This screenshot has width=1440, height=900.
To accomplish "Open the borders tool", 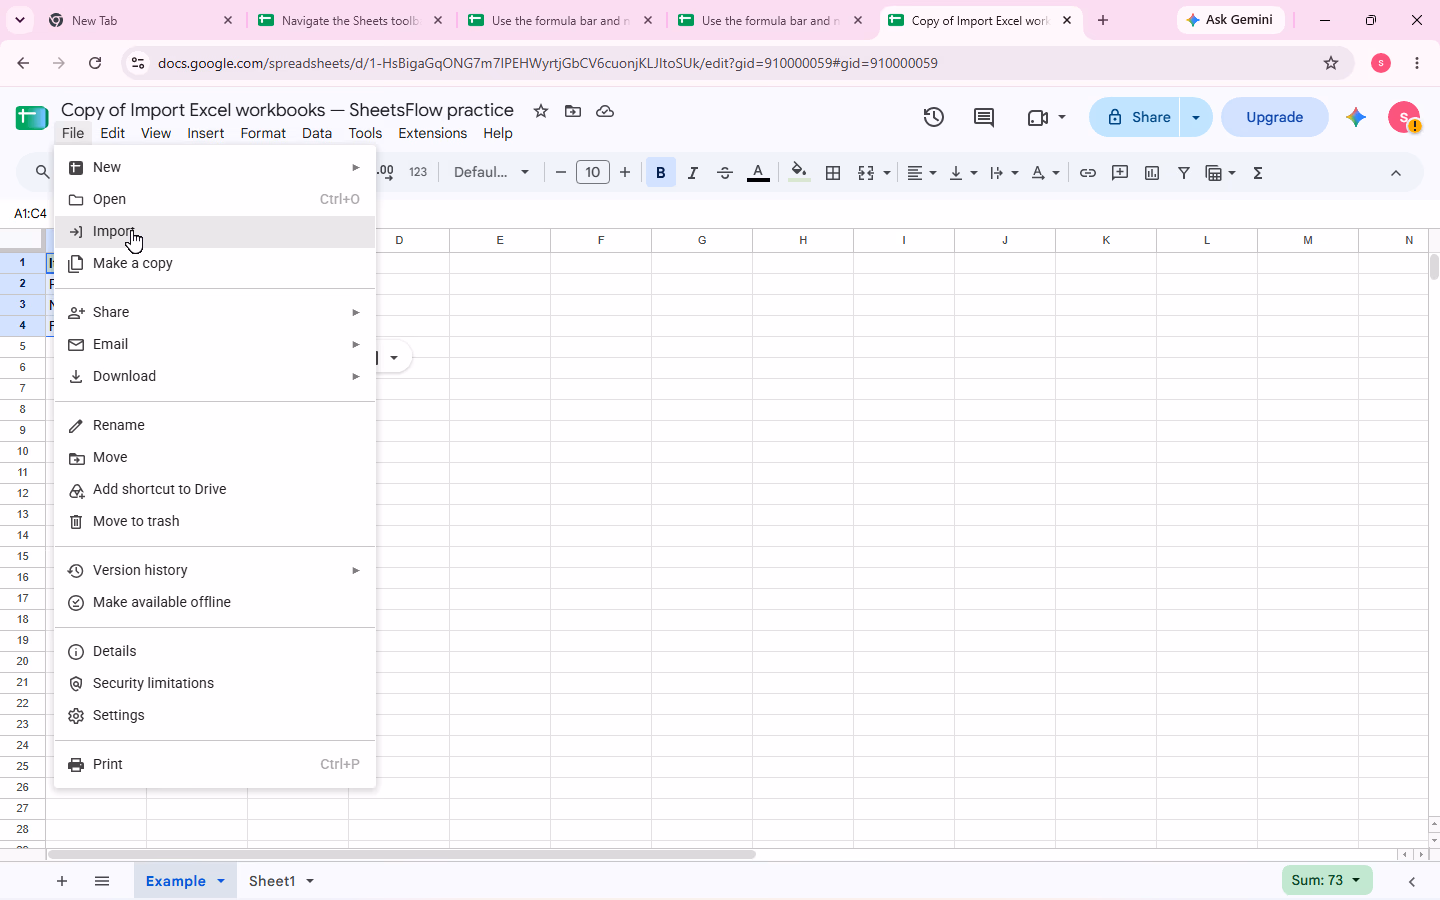I will pyautogui.click(x=833, y=173).
